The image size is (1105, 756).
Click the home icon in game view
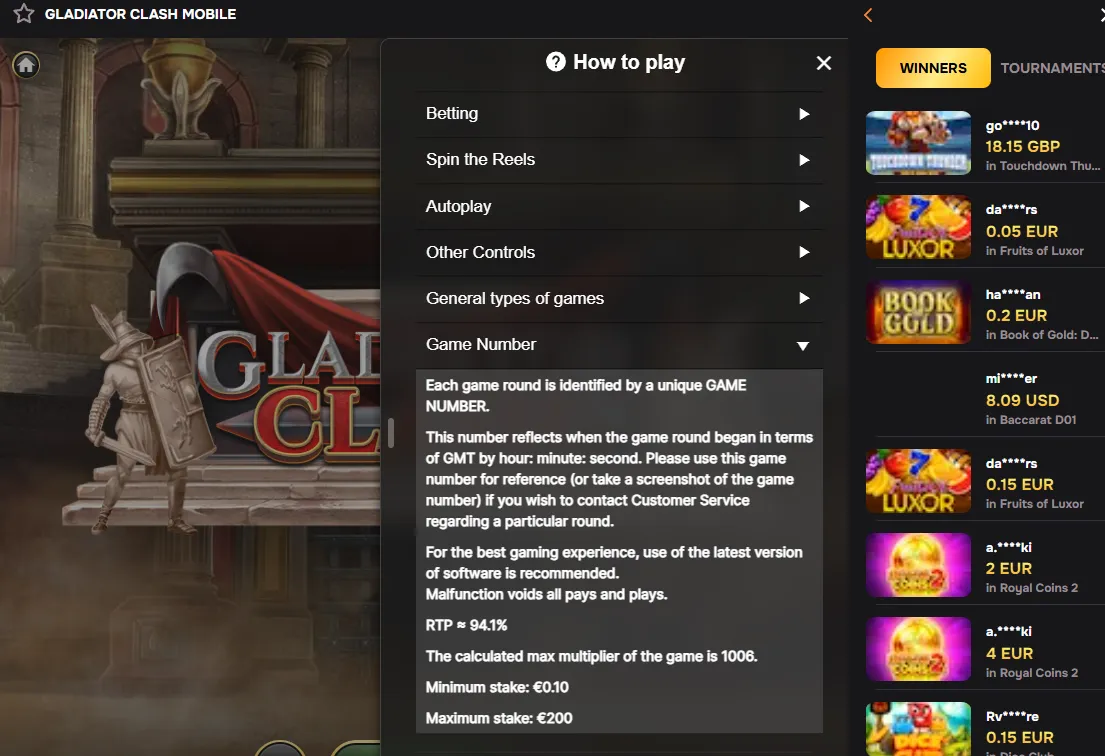[26, 66]
